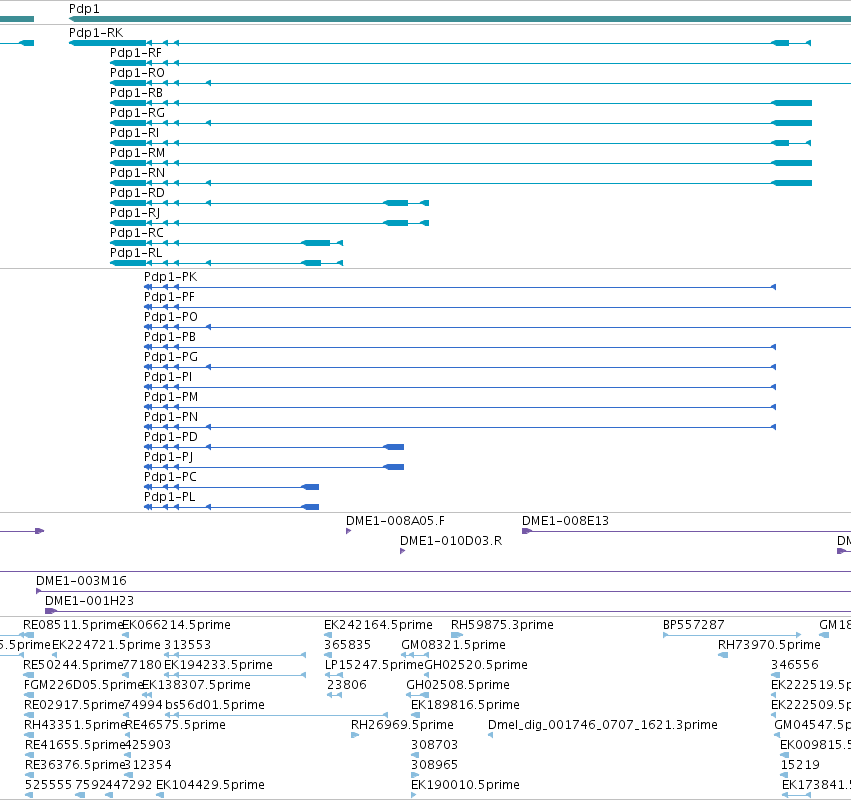Select EST EK194233.5prime
This screenshot has width=851, height=800.
[218, 665]
